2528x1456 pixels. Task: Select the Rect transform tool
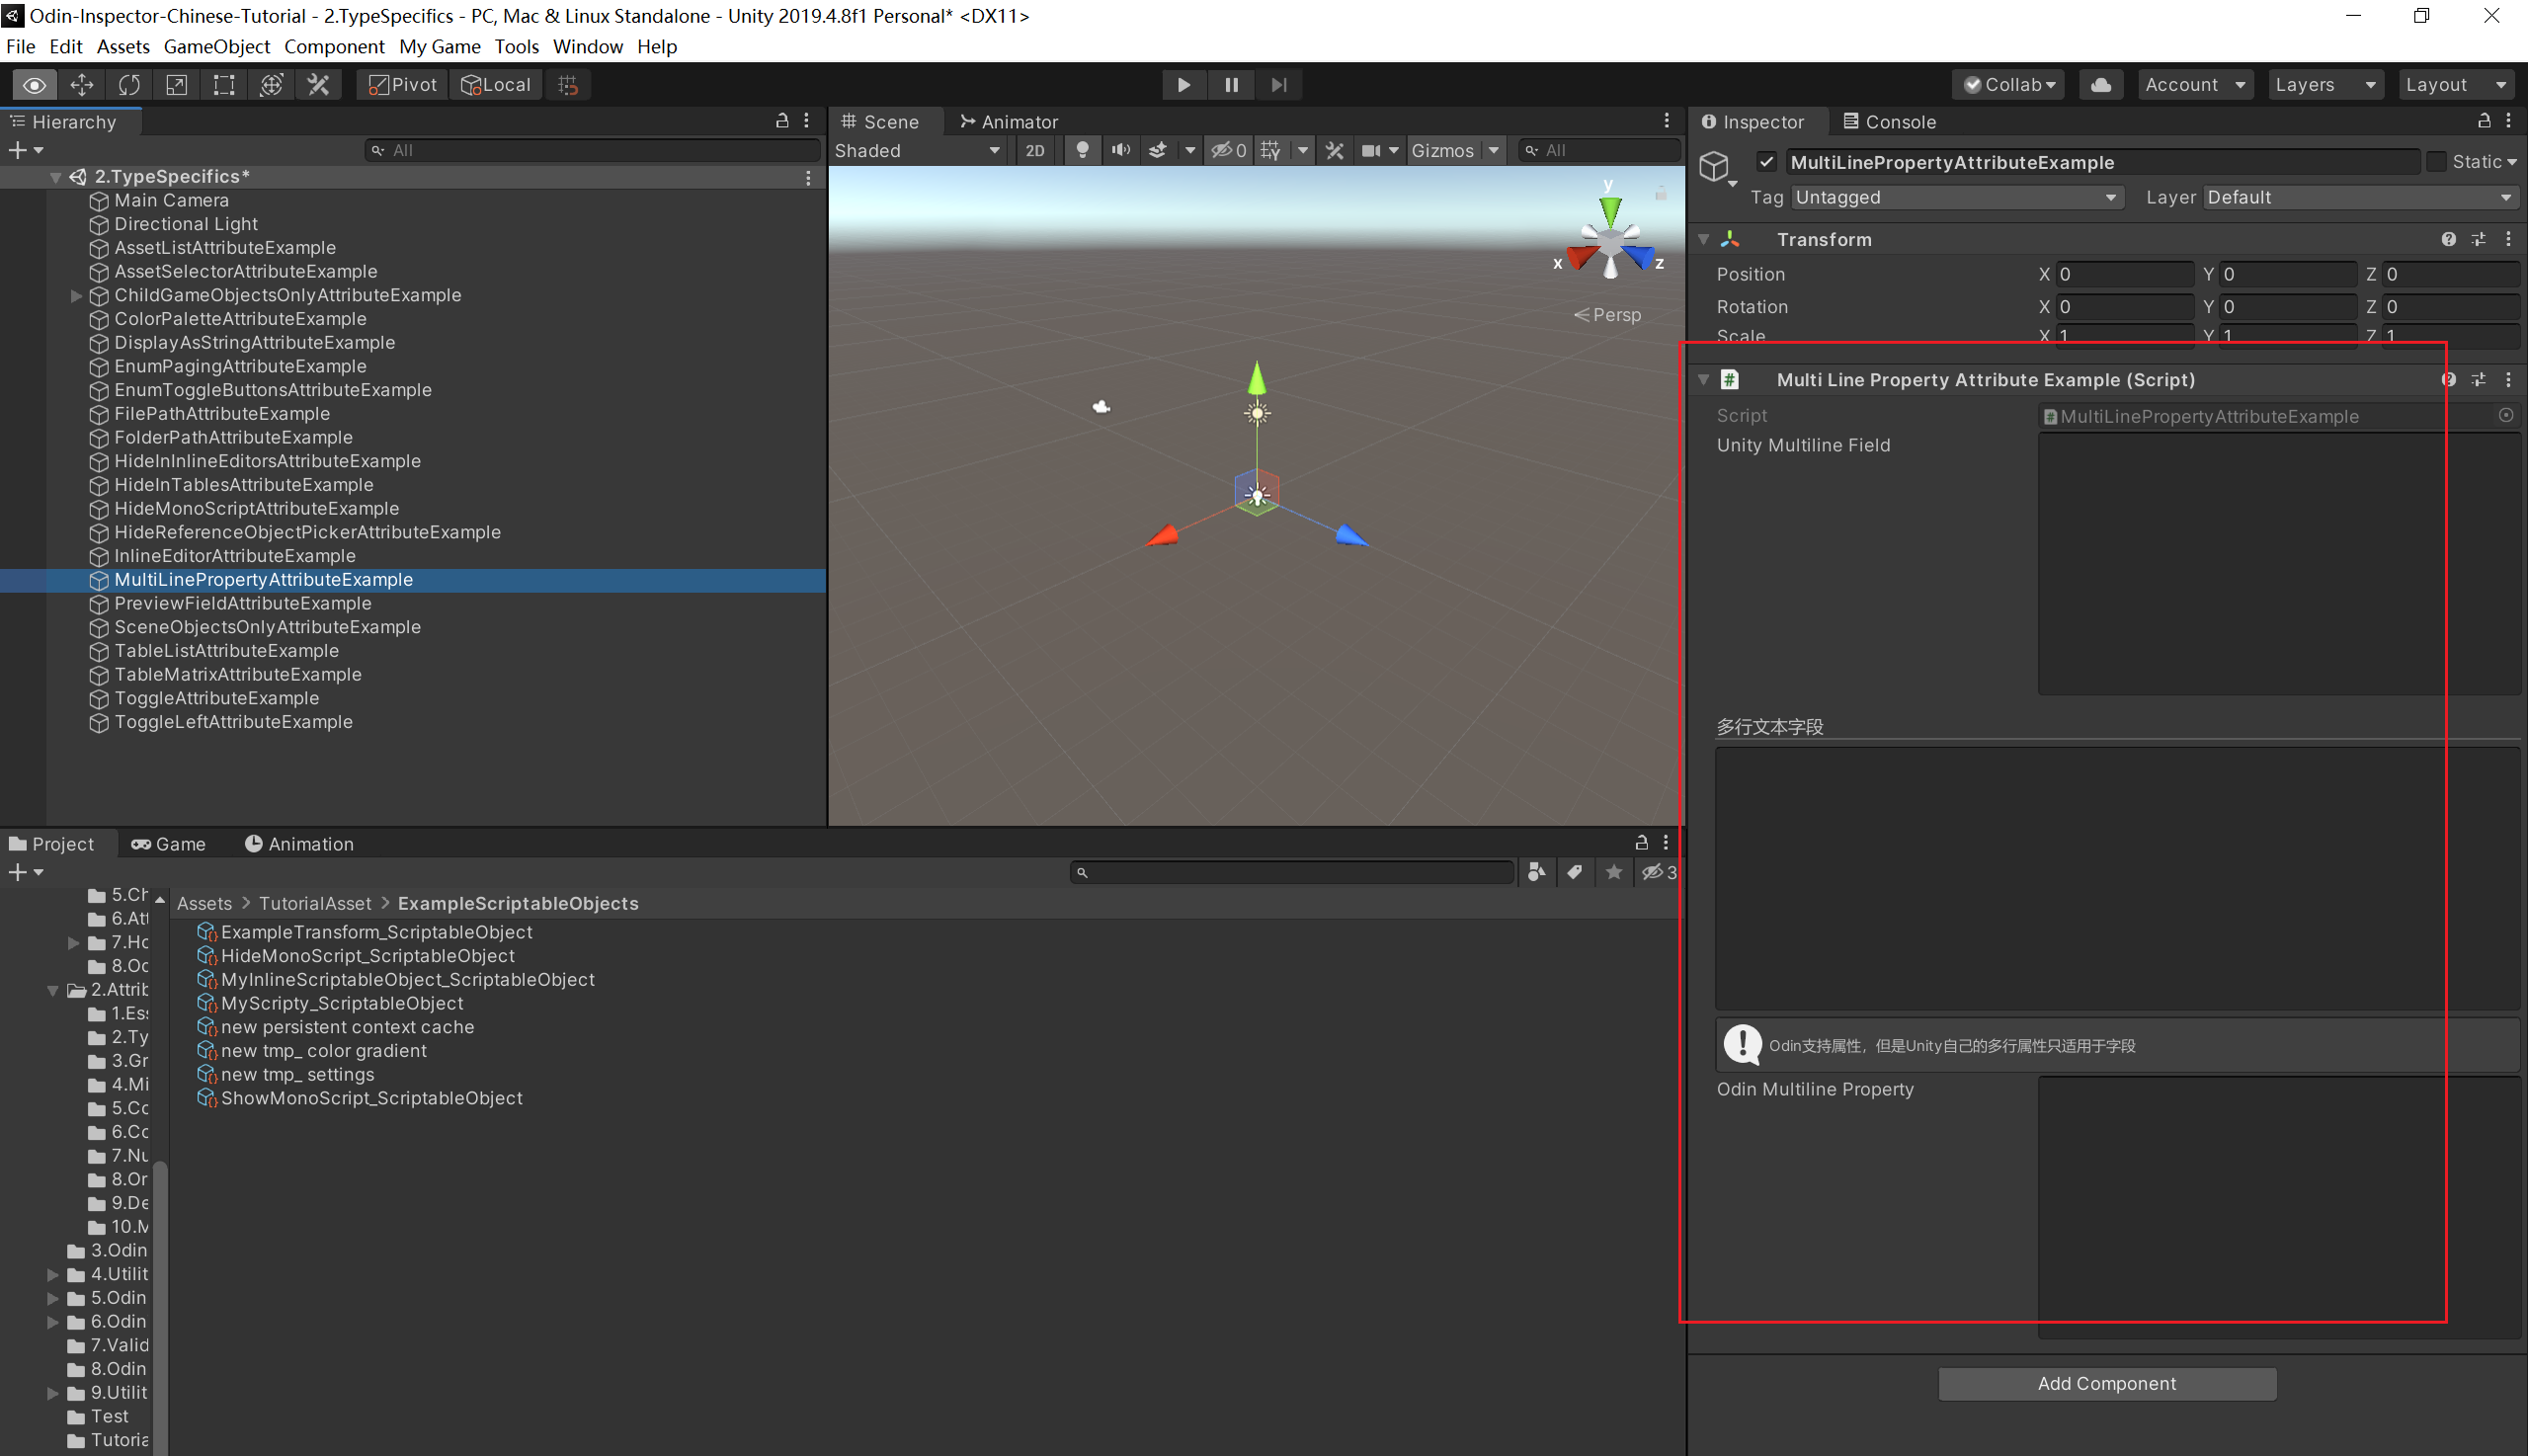tap(224, 85)
